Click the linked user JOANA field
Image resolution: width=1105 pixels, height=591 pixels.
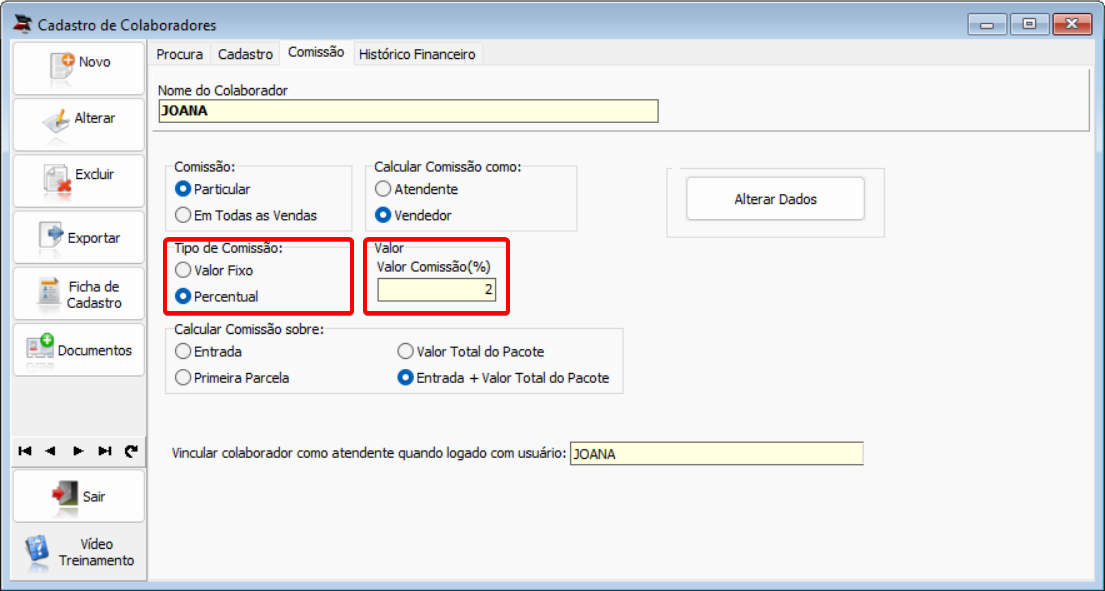716,454
